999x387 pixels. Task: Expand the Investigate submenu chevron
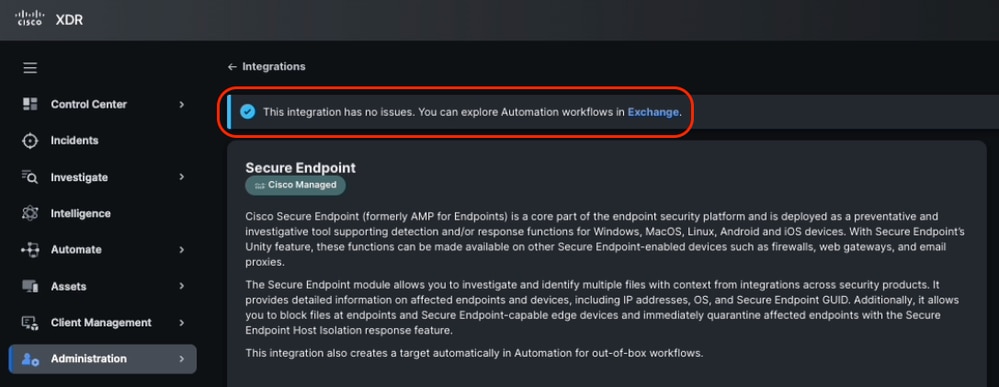coord(182,177)
